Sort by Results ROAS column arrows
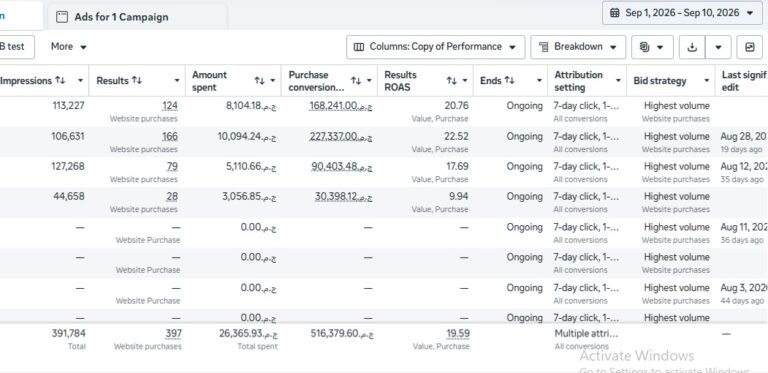 [451, 81]
